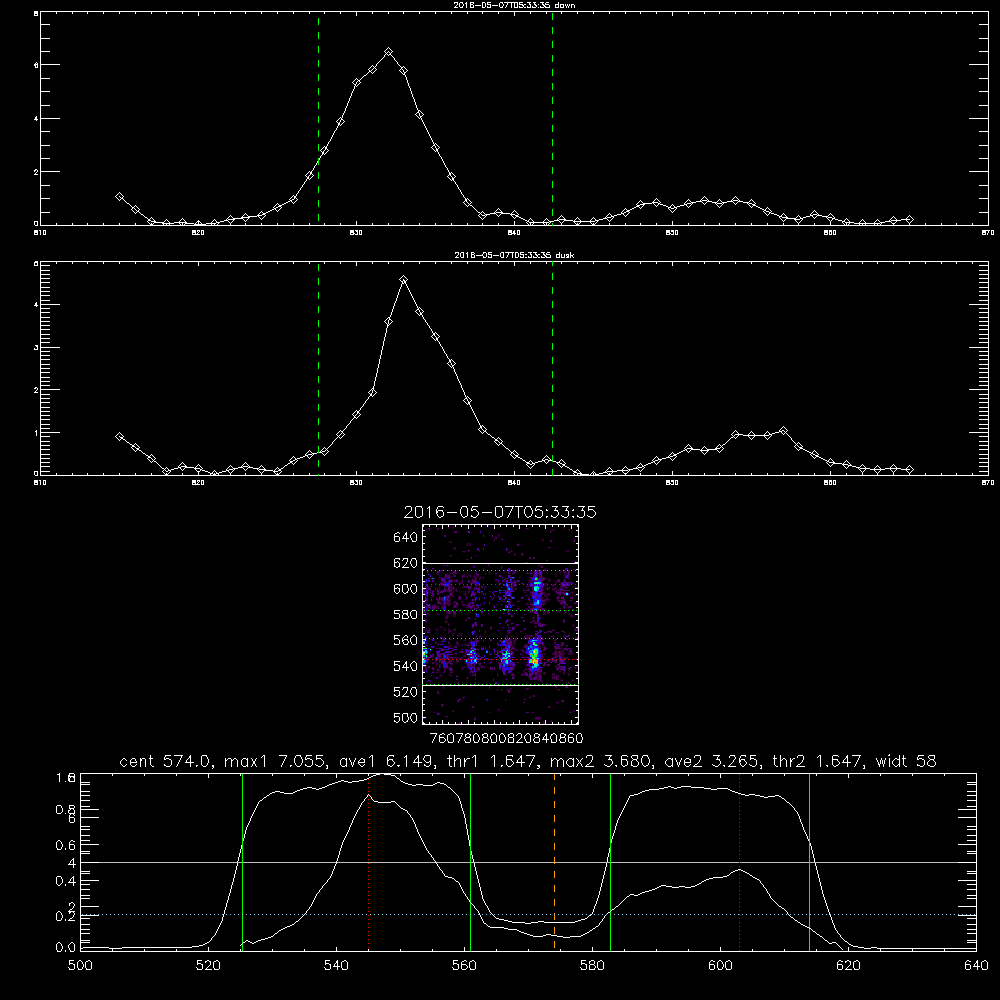The image size is (1000, 1000).
Task: Click the 760780800820840860 x-axis label under image
Action: pyautogui.click(x=507, y=739)
